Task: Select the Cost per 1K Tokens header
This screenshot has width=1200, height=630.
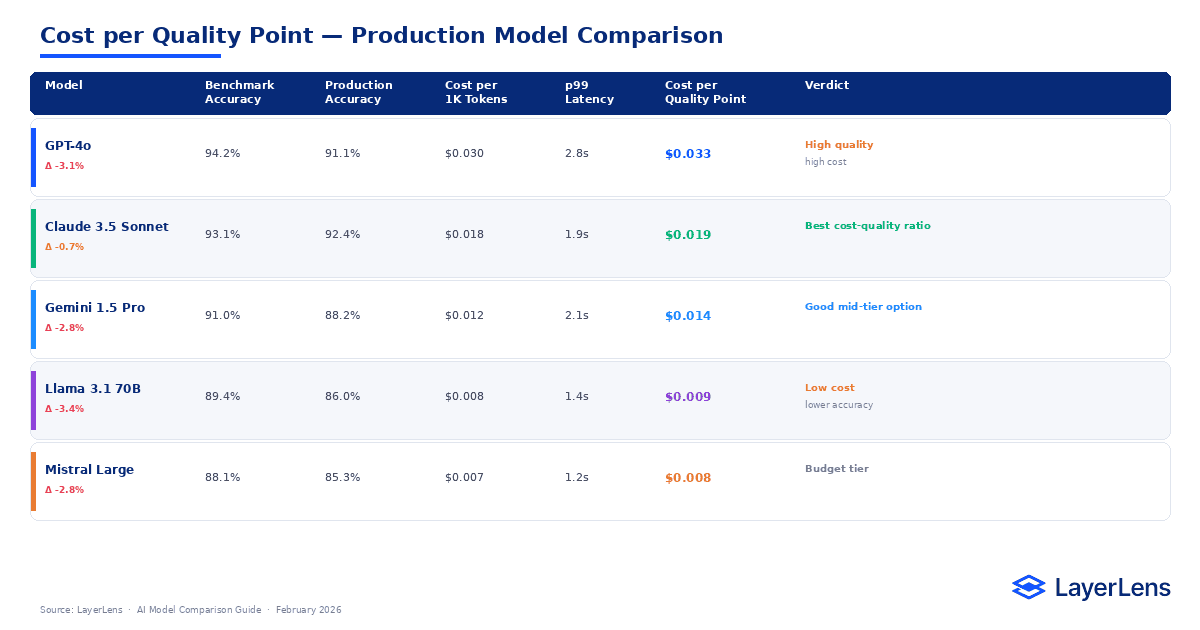Action: coord(476,92)
